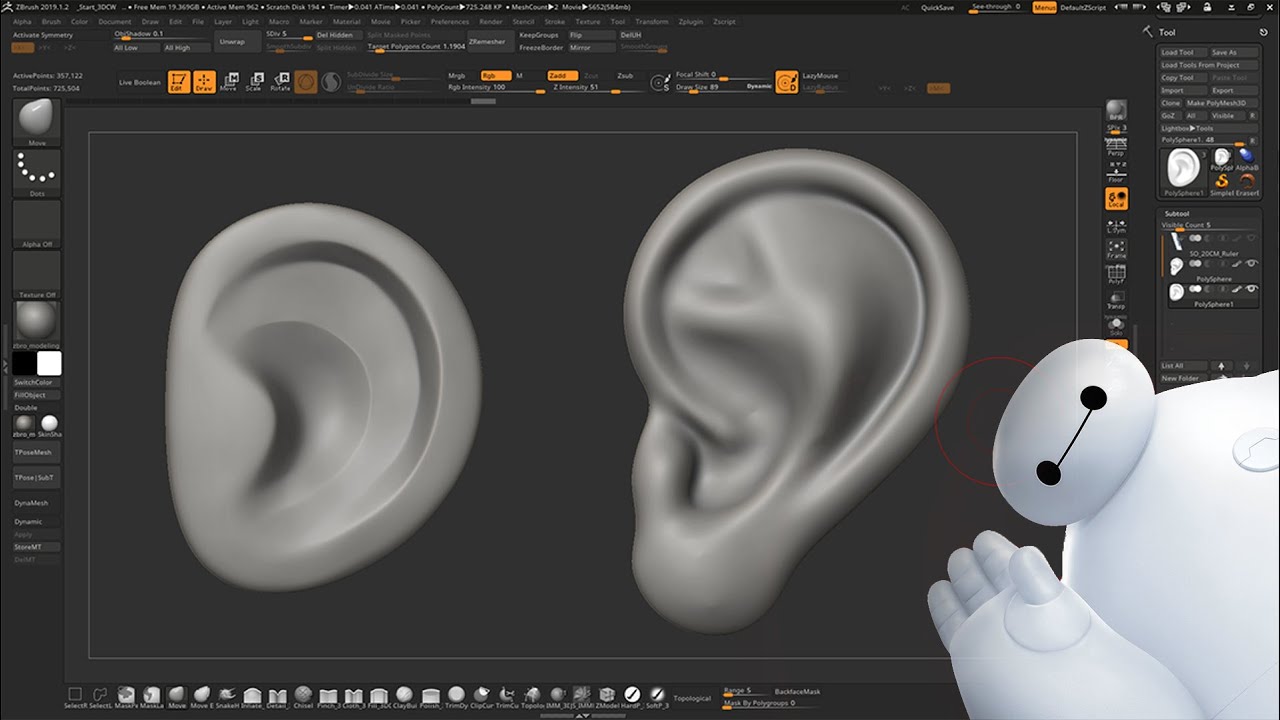
Task: Toggle the Persp perspective button
Action: click(x=1117, y=147)
